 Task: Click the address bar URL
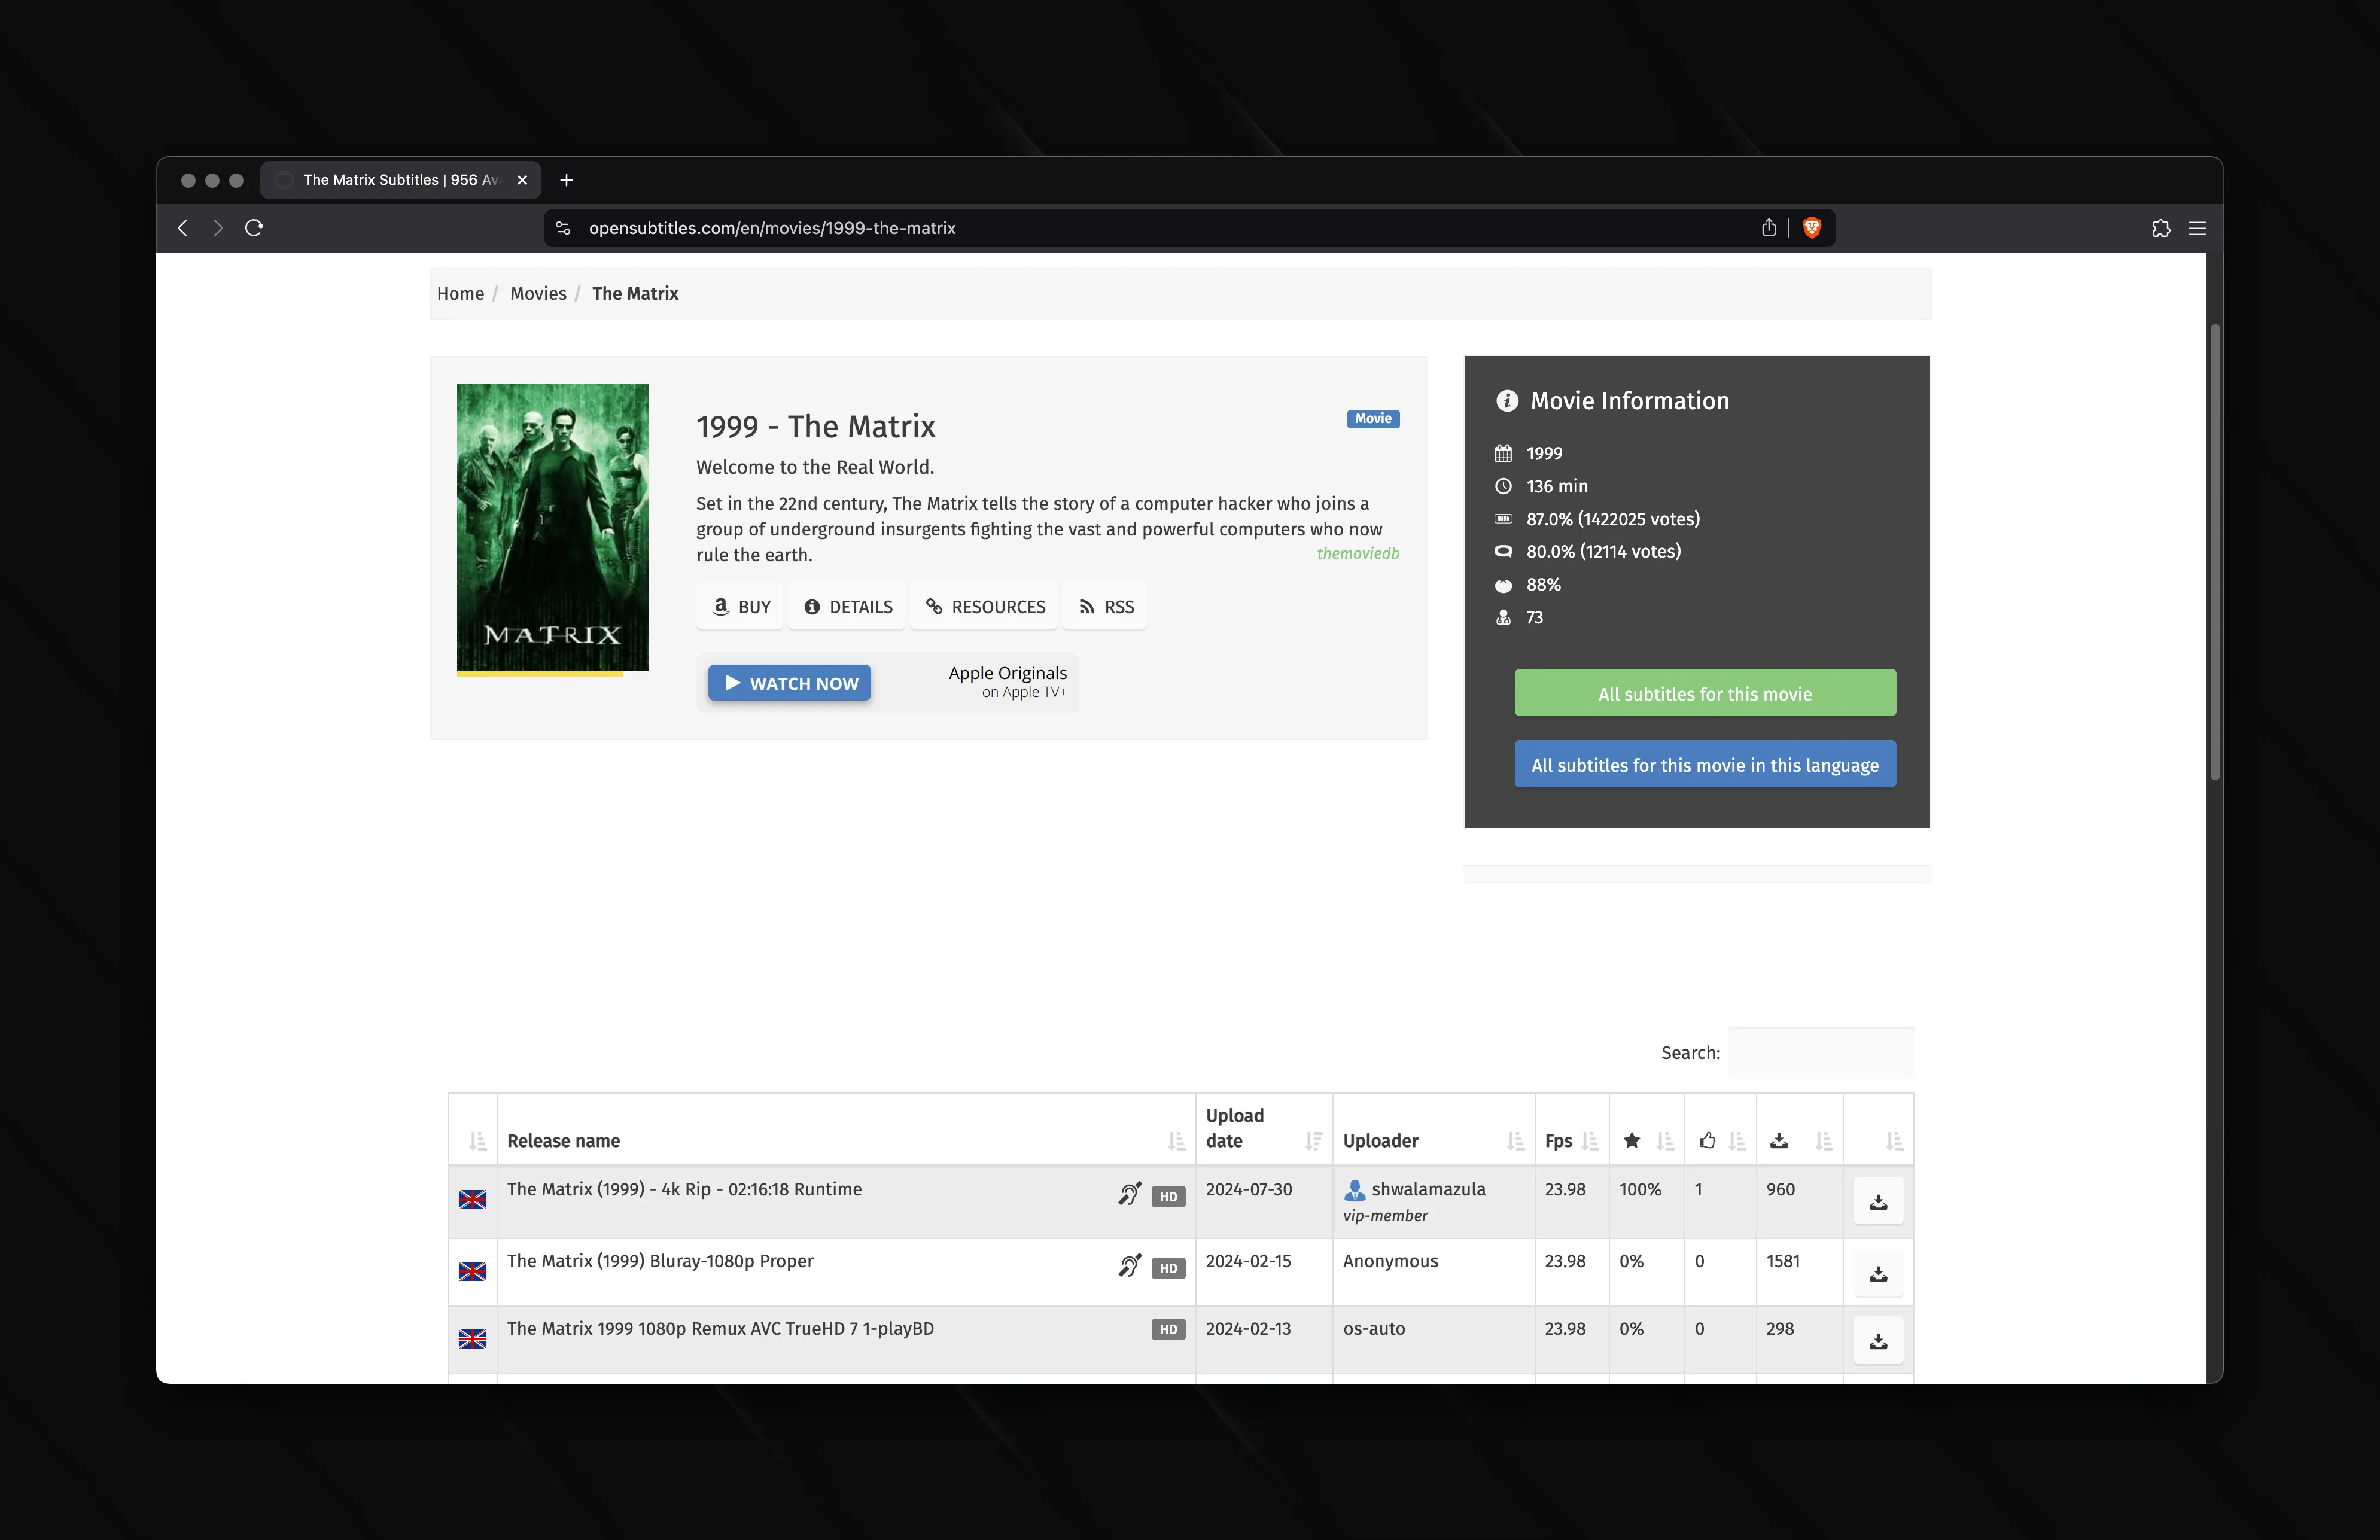(x=772, y=228)
